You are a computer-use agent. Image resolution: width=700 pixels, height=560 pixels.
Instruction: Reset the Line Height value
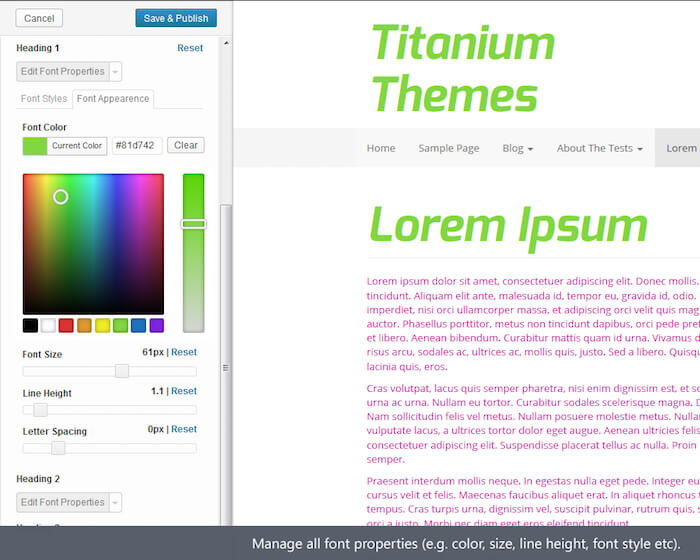[x=183, y=391]
